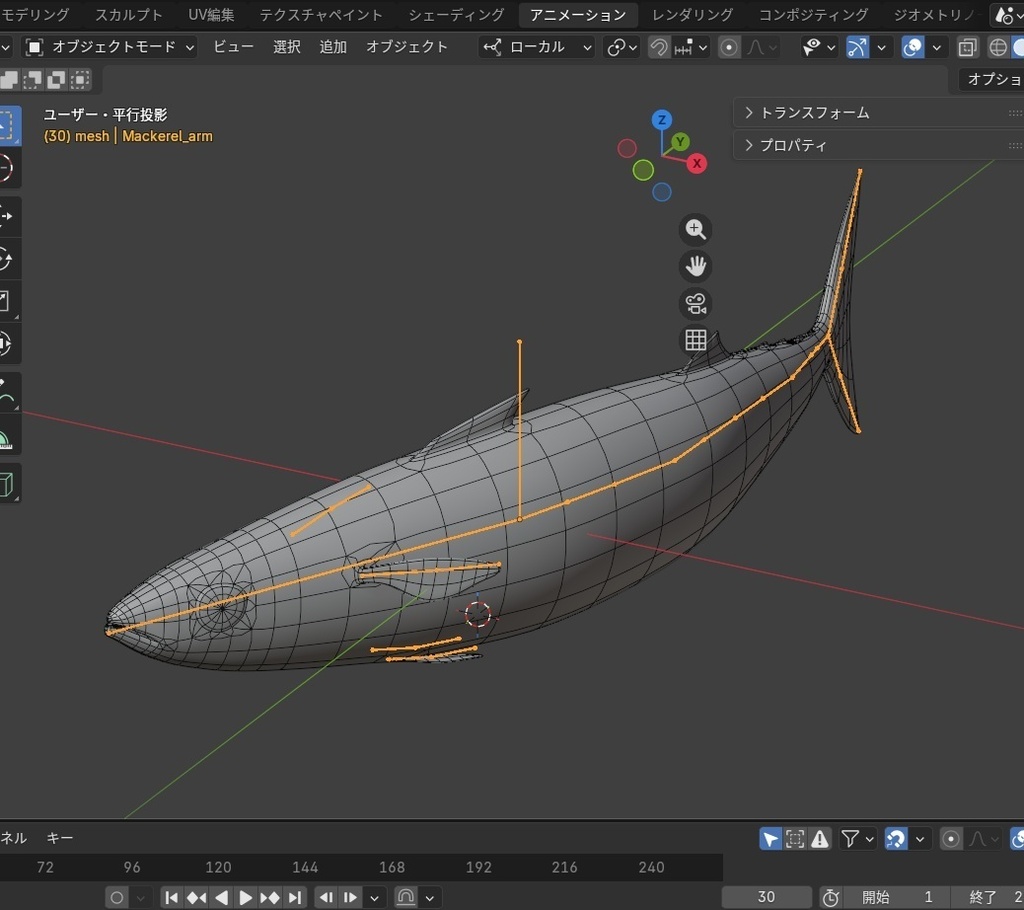
Task: Switch to Shading (シェーディング) workspace tab
Action: coord(456,14)
